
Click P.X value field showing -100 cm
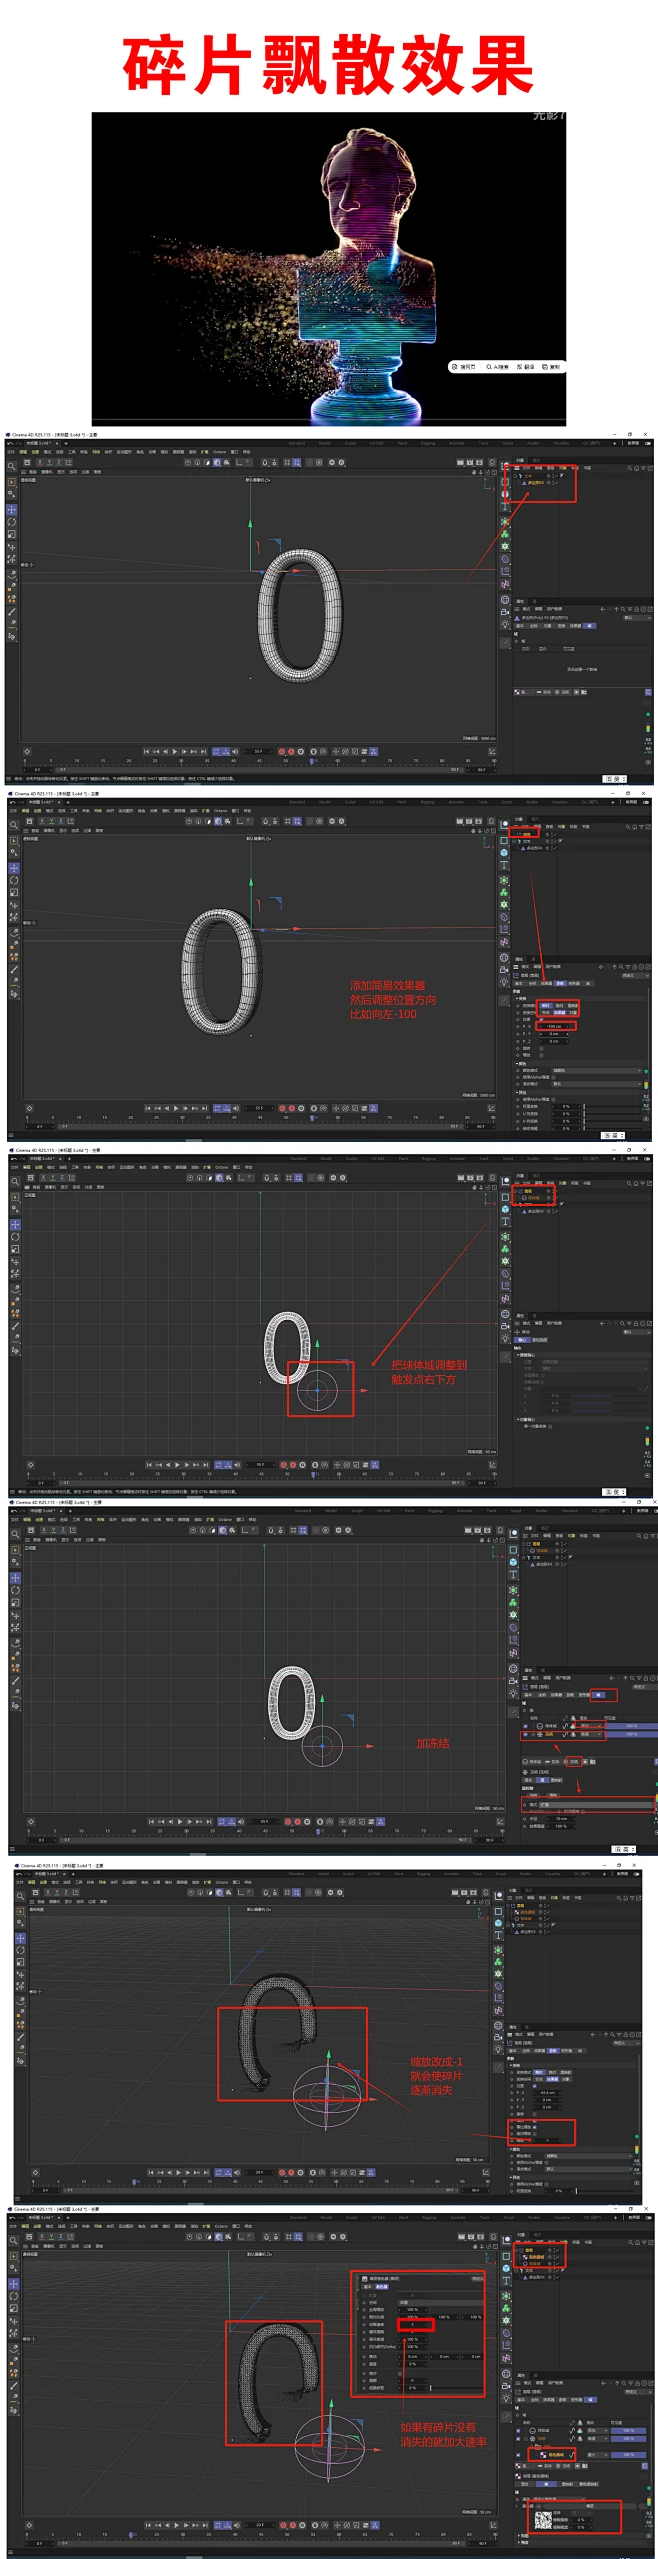(554, 1026)
